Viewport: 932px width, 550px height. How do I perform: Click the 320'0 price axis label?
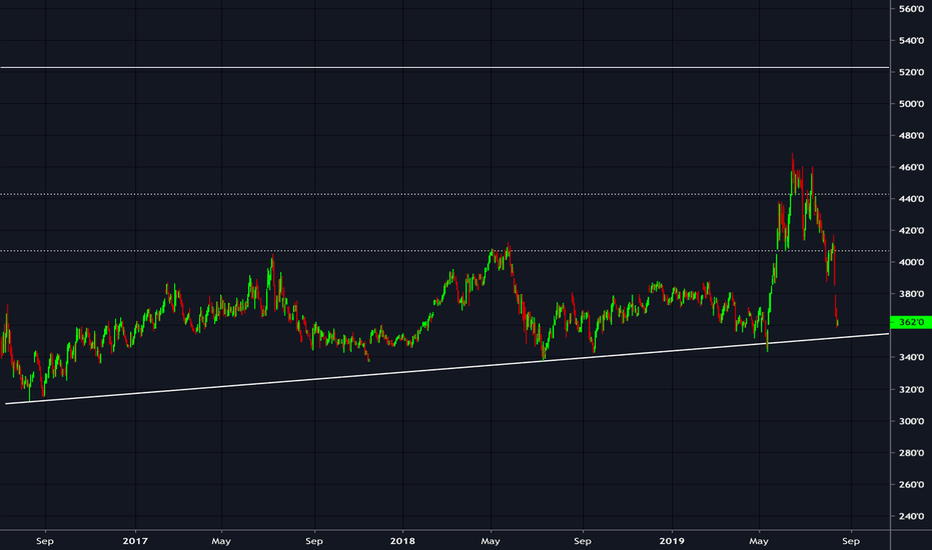[912, 389]
